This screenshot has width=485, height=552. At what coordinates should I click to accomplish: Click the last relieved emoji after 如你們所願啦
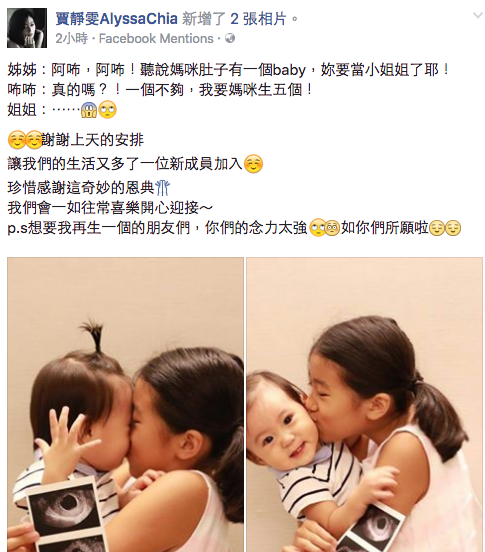(453, 228)
